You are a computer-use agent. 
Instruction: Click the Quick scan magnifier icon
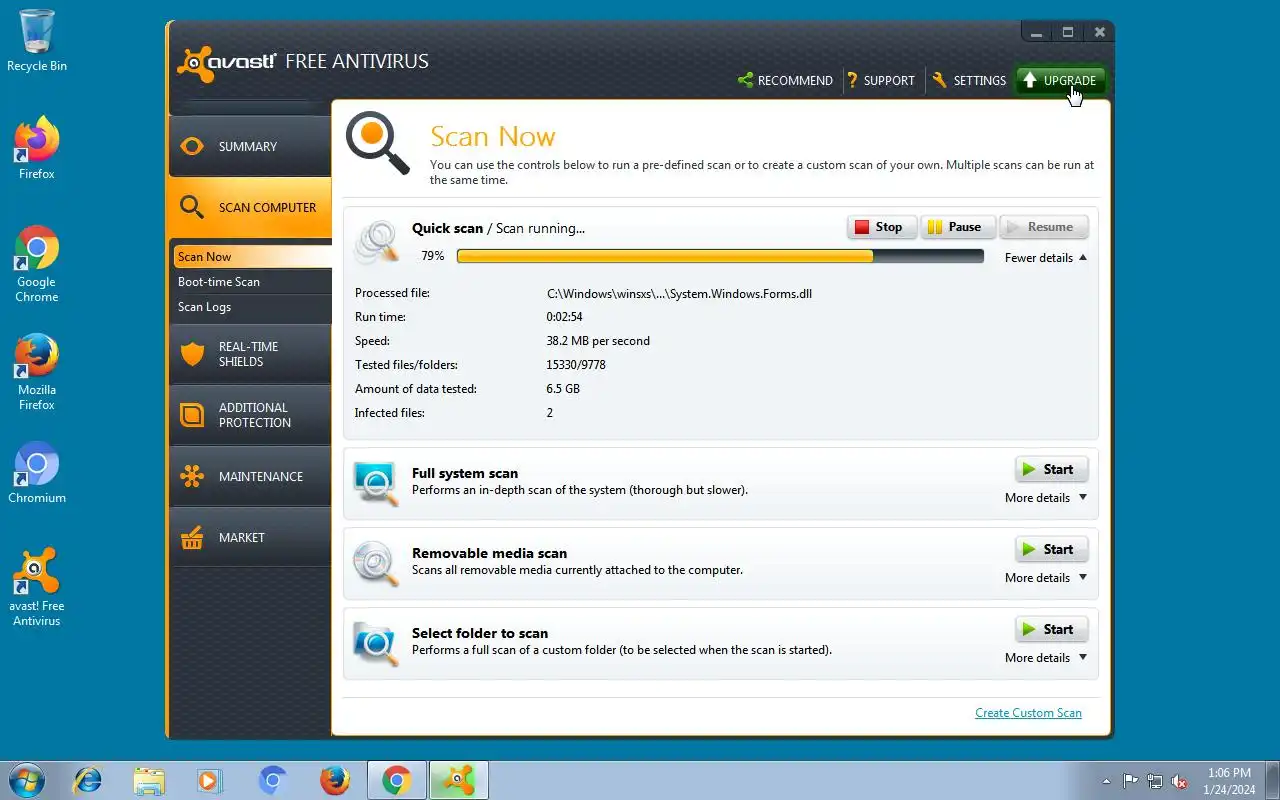pos(378,241)
